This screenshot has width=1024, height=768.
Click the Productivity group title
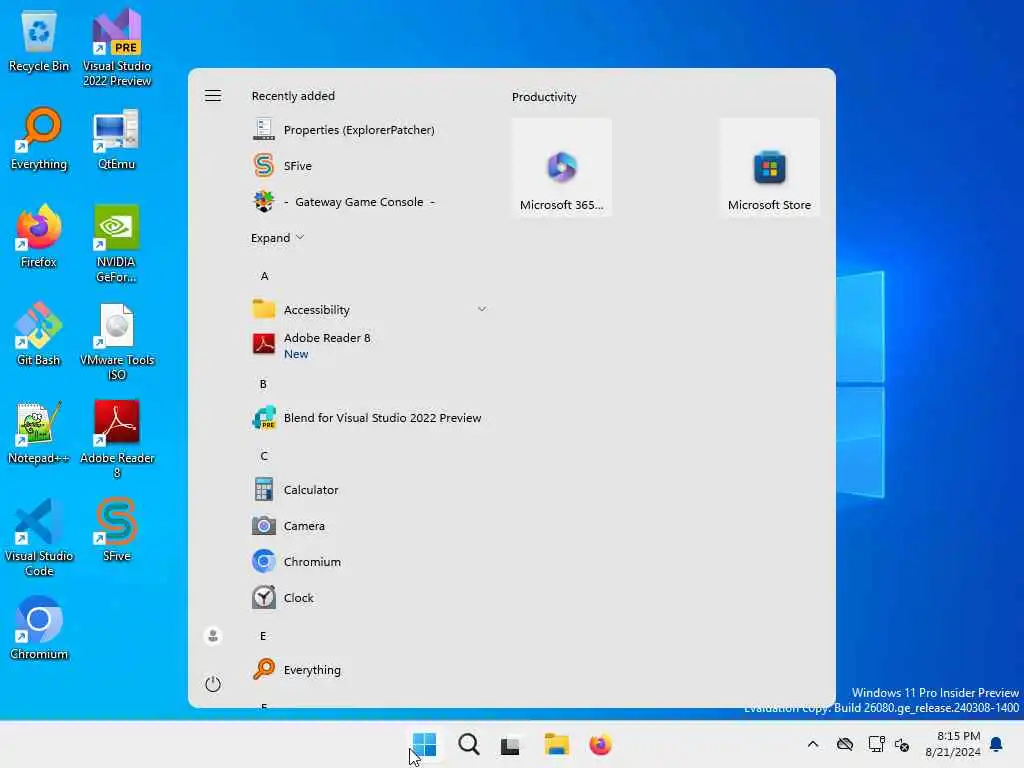pos(544,97)
